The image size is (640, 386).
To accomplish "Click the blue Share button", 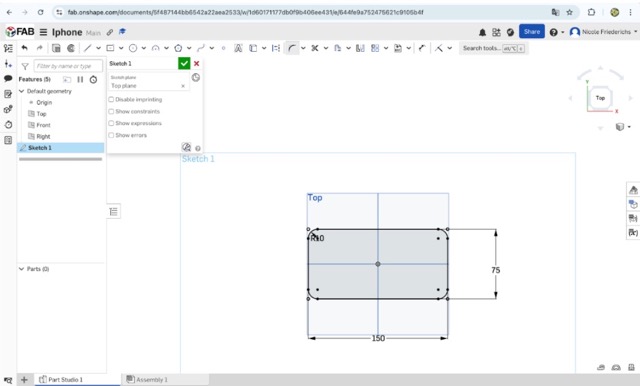I will [x=531, y=31].
